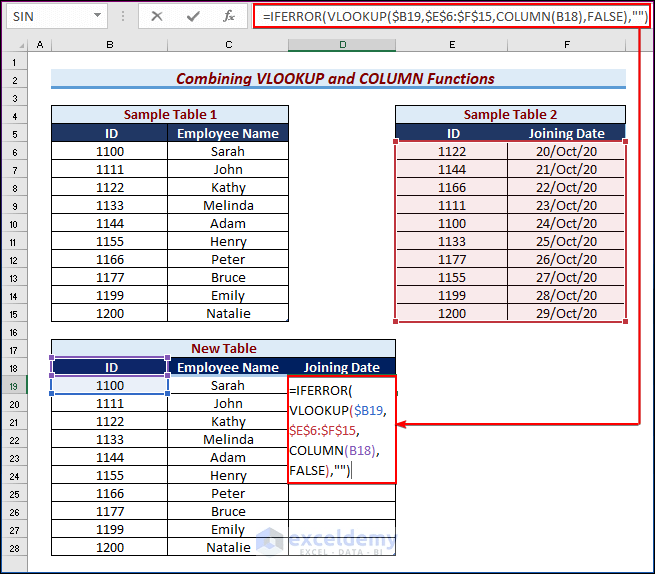Viewport: 655px width, 574px height.
Task: Select ID 1200 in New Table
Action: coord(110,547)
